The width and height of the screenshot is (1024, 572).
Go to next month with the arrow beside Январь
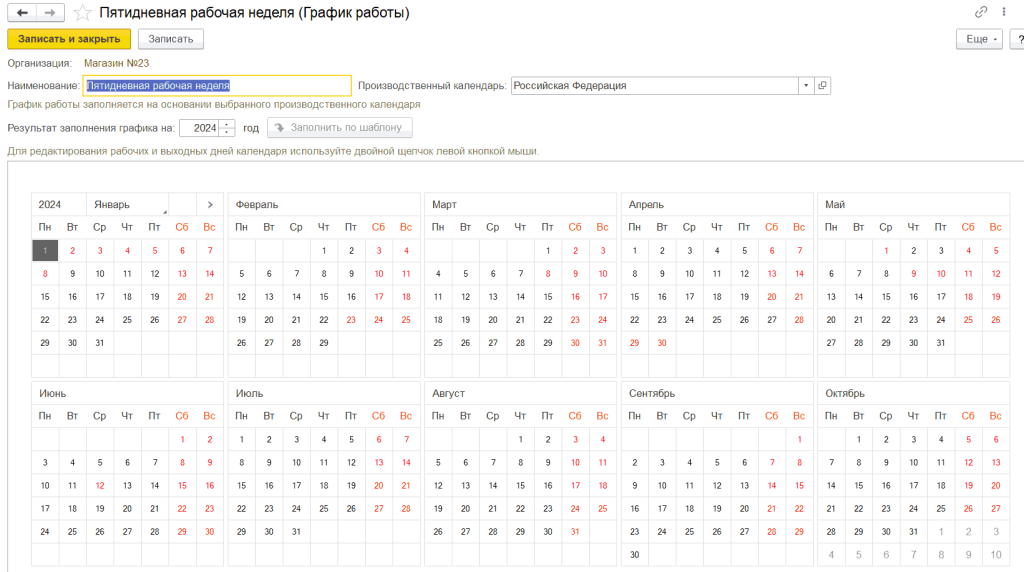pyautogui.click(x=210, y=204)
